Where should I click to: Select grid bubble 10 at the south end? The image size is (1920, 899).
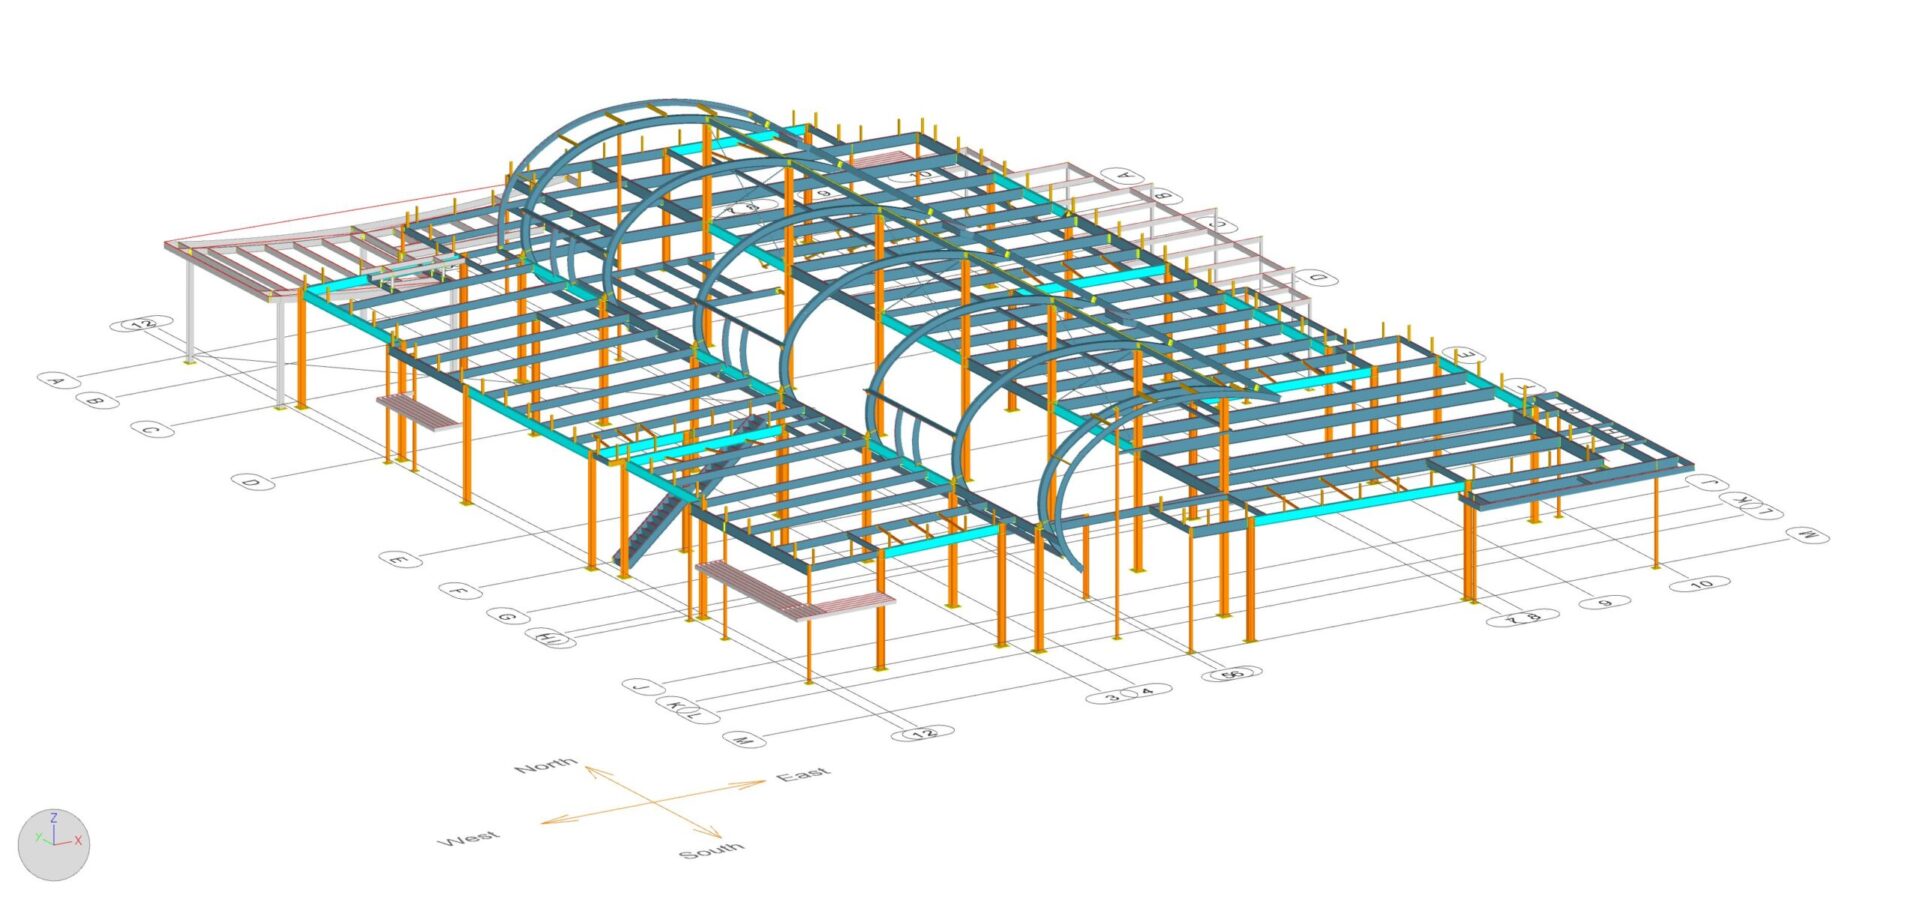point(1701,583)
